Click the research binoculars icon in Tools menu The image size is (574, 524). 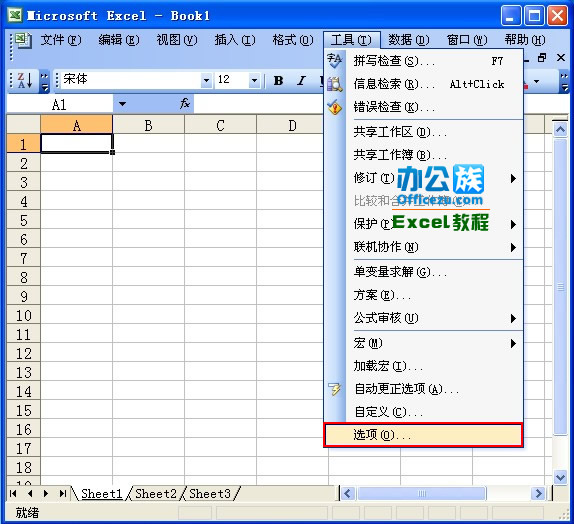click(335, 84)
